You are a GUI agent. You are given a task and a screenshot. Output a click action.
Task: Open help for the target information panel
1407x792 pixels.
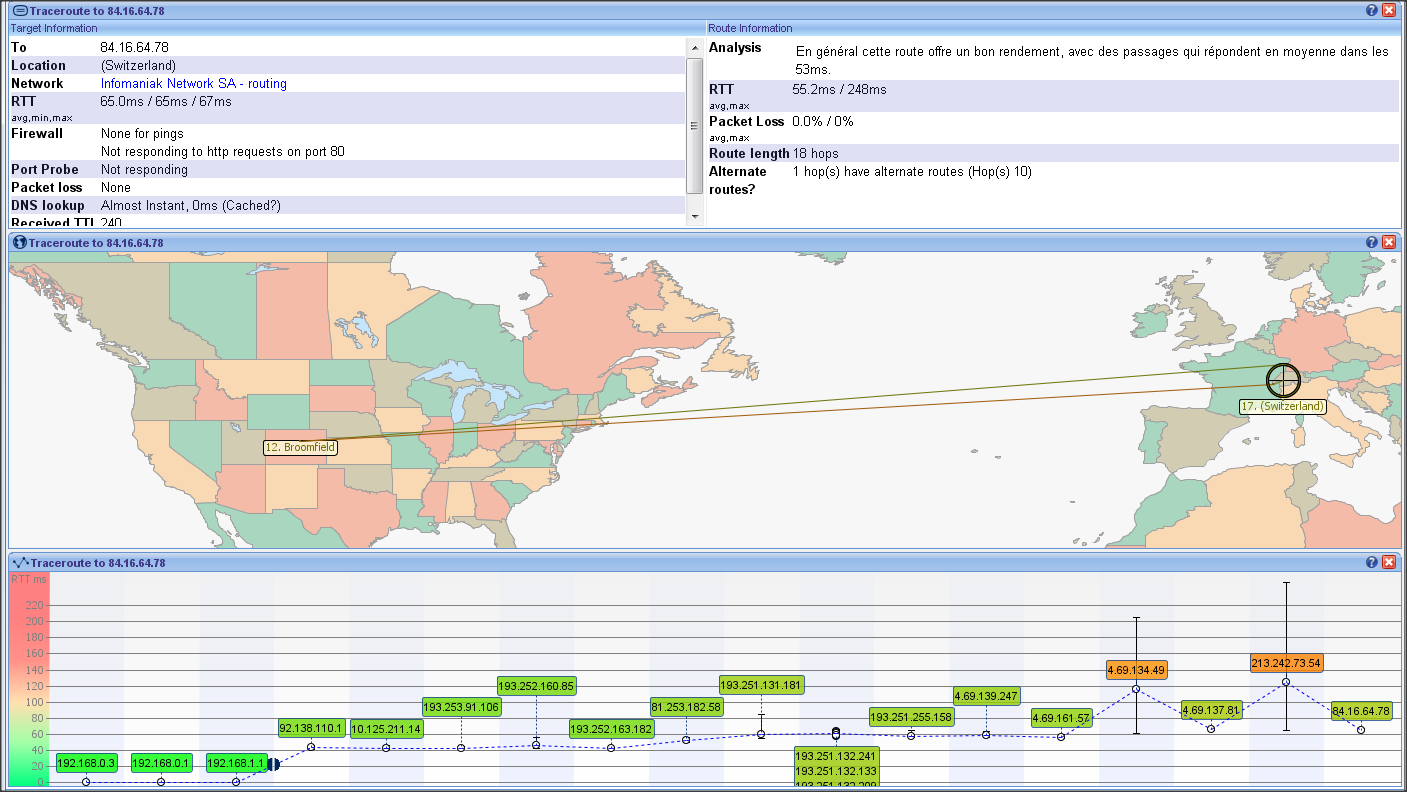pyautogui.click(x=1372, y=10)
